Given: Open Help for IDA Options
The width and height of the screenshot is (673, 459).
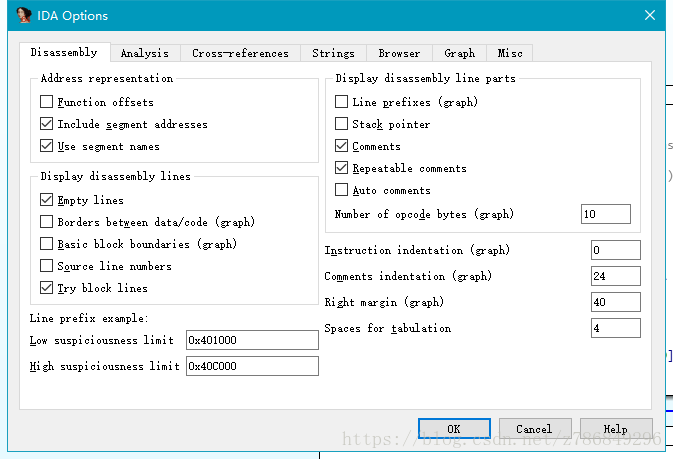Looking at the screenshot, I should 616,429.
